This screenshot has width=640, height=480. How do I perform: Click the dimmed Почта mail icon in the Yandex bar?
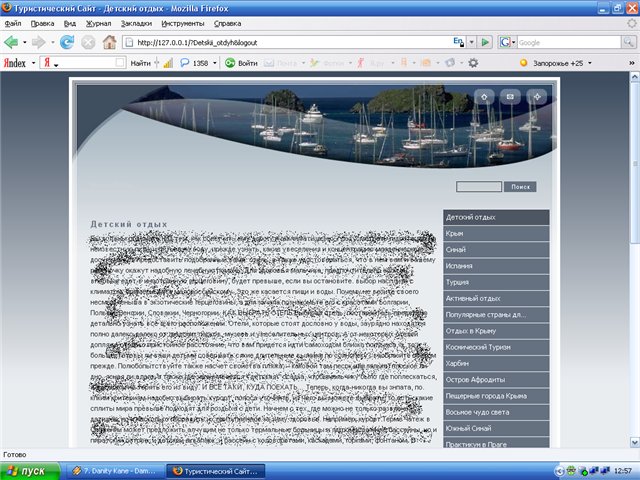[269, 63]
